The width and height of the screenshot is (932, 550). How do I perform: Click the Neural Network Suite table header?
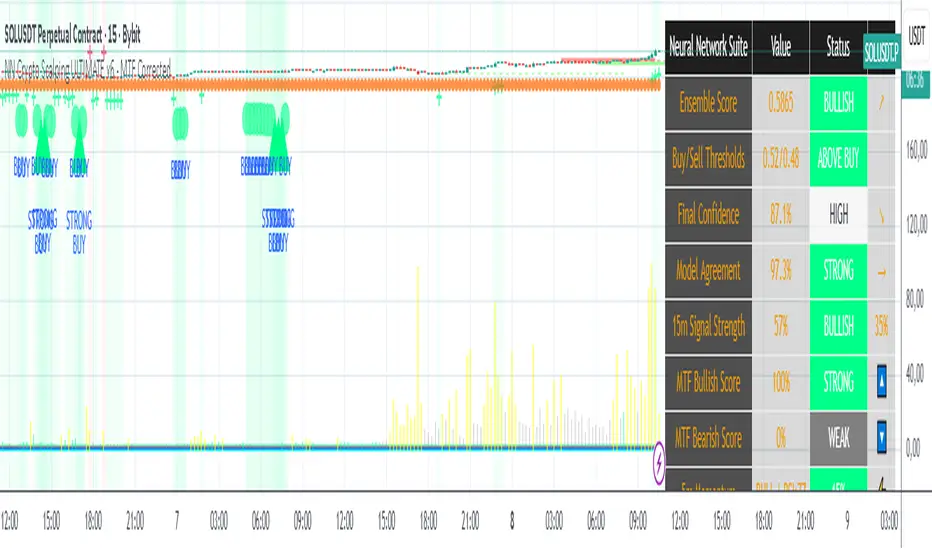709,47
